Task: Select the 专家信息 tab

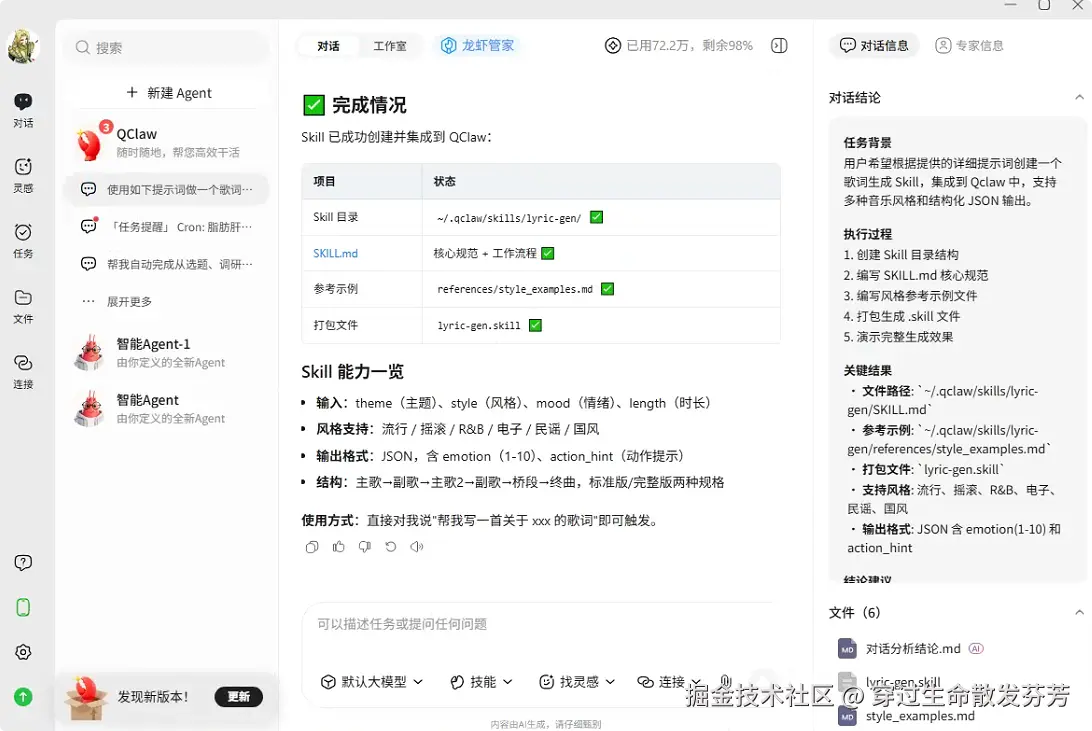Action: point(969,46)
